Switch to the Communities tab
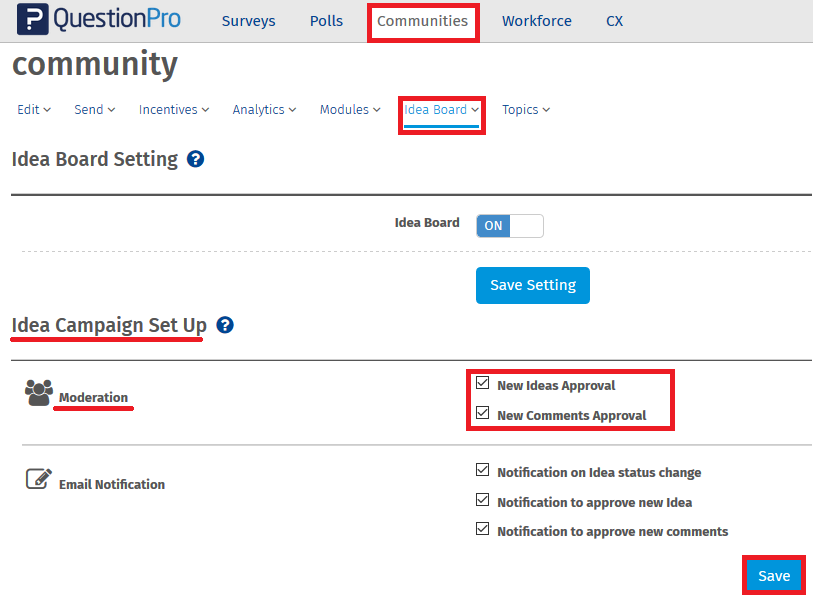The height and width of the screenshot is (600, 813). coord(422,21)
